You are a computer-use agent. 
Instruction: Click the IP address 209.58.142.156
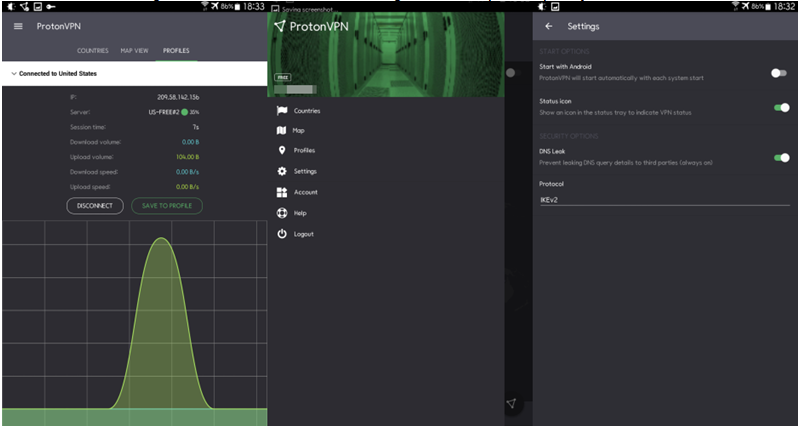(x=178, y=97)
